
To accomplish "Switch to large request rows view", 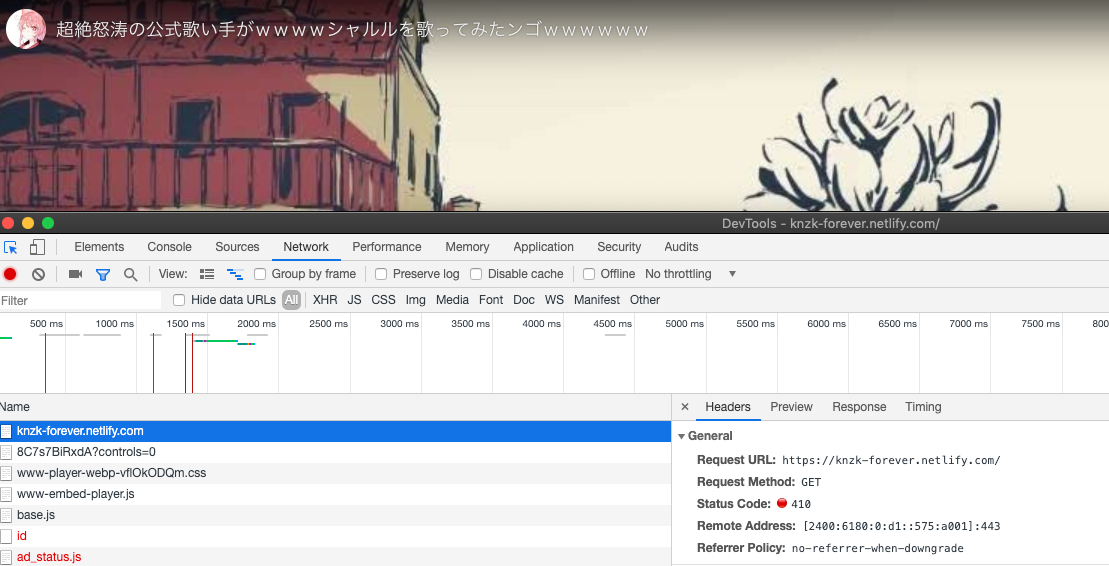I will pyautogui.click(x=207, y=274).
